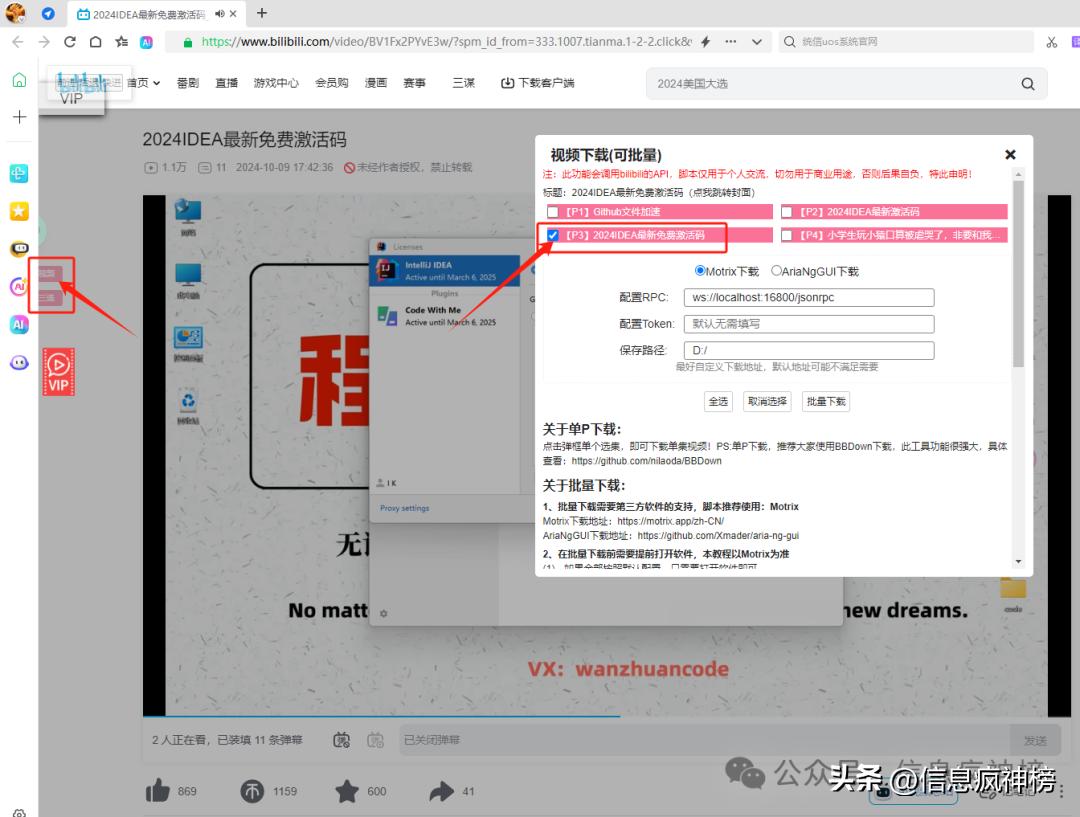1080x817 pixels.
Task: Select the Motrix下载 radio option
Action: pyautogui.click(x=700, y=271)
